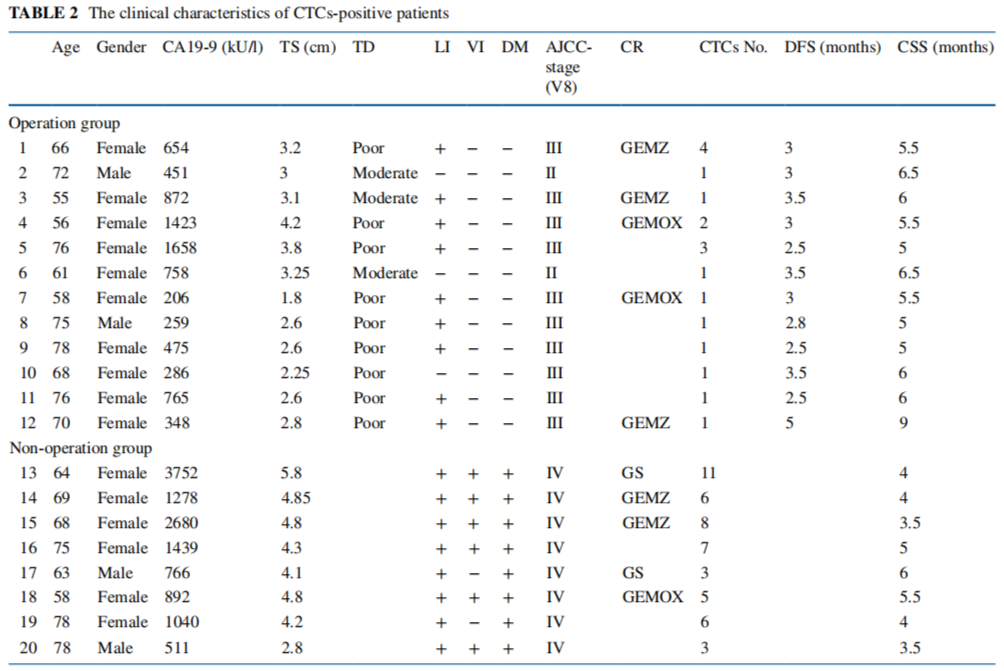Viewport: 1004px width, 671px height.
Task: Click CTCs count 11 in the table
Action: (707, 473)
